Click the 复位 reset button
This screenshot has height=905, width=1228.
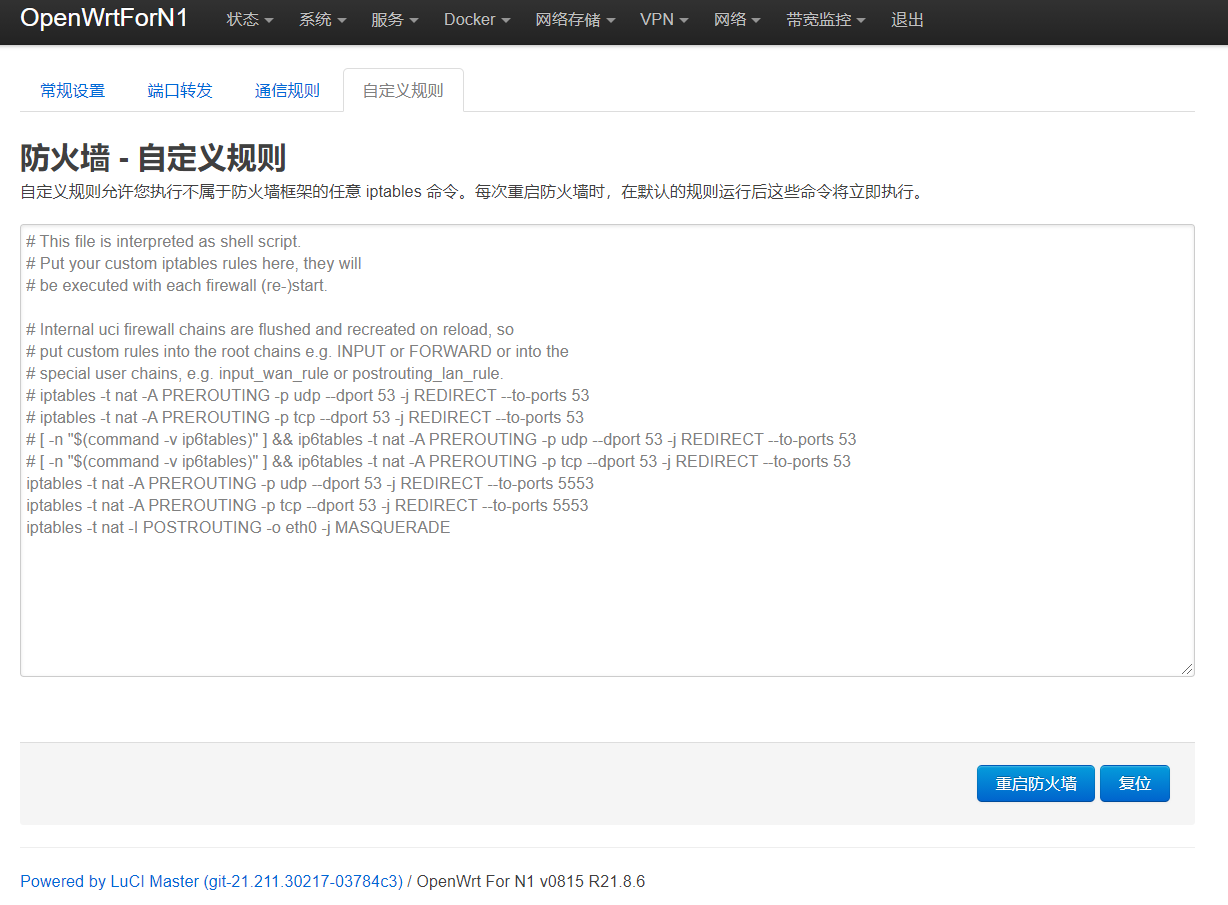tap(1135, 783)
